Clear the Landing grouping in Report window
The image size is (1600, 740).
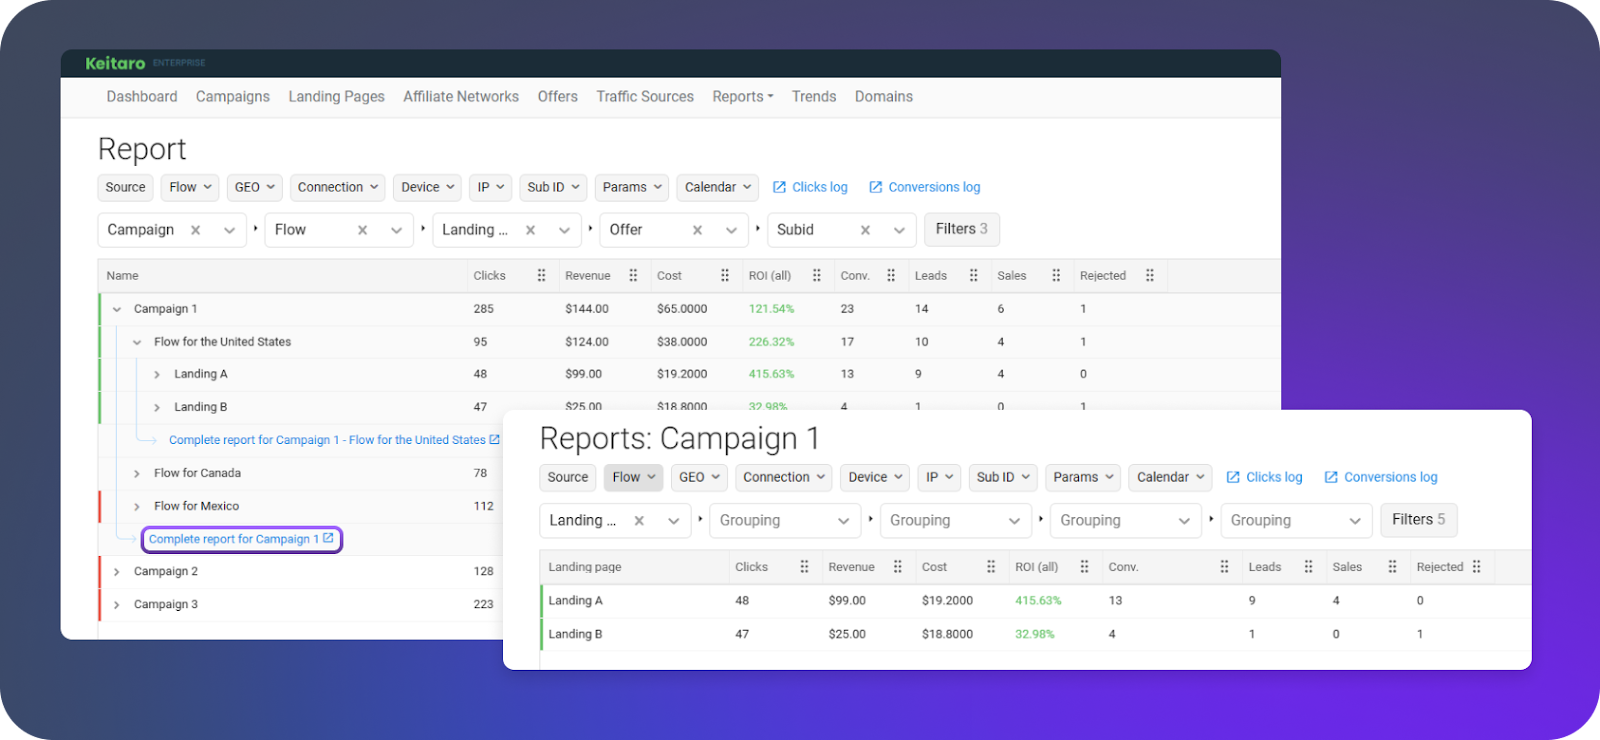(x=531, y=230)
